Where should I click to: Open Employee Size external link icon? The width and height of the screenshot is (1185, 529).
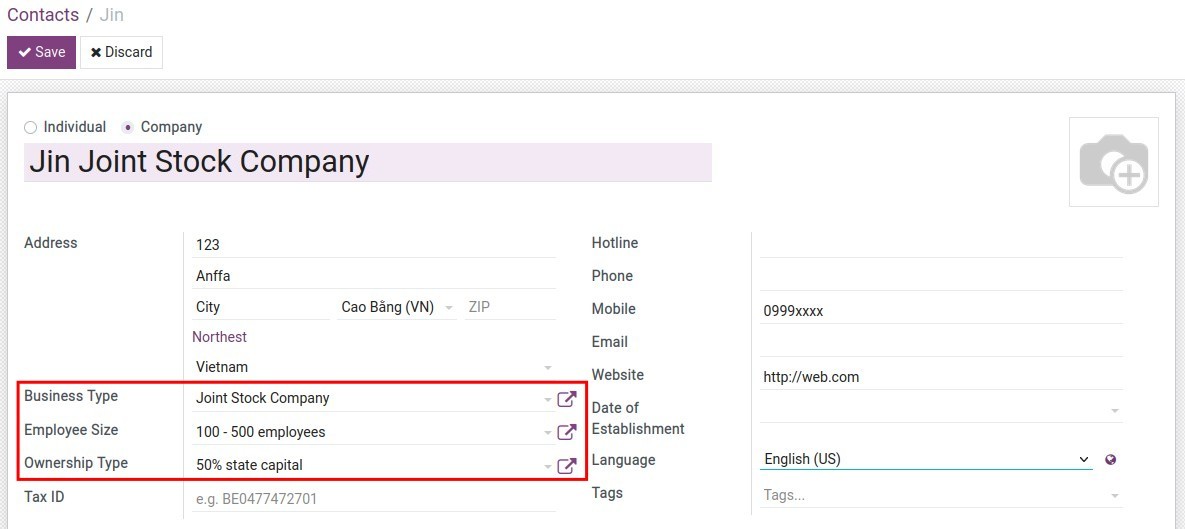click(x=567, y=432)
